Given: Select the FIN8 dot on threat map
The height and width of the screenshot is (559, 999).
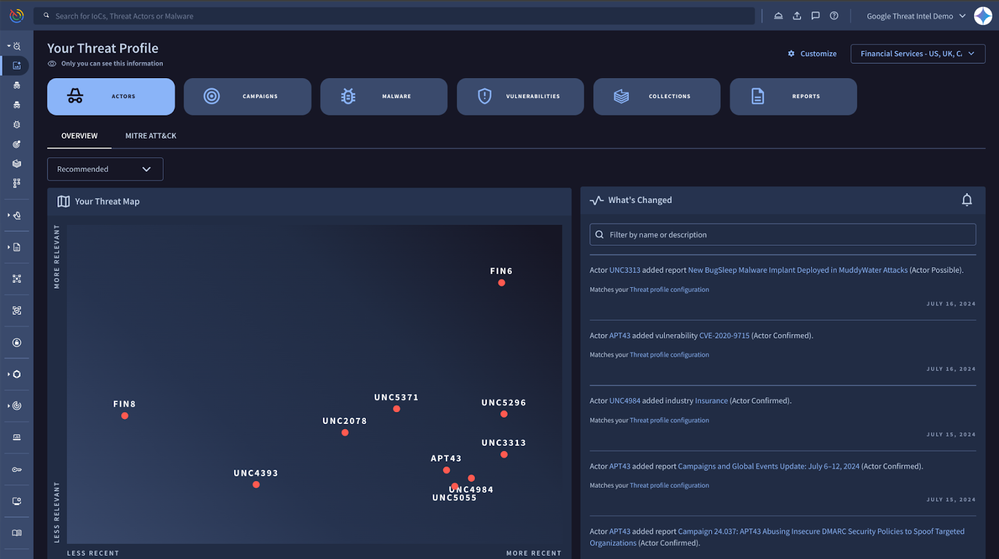Looking at the screenshot, I should 125,416.
